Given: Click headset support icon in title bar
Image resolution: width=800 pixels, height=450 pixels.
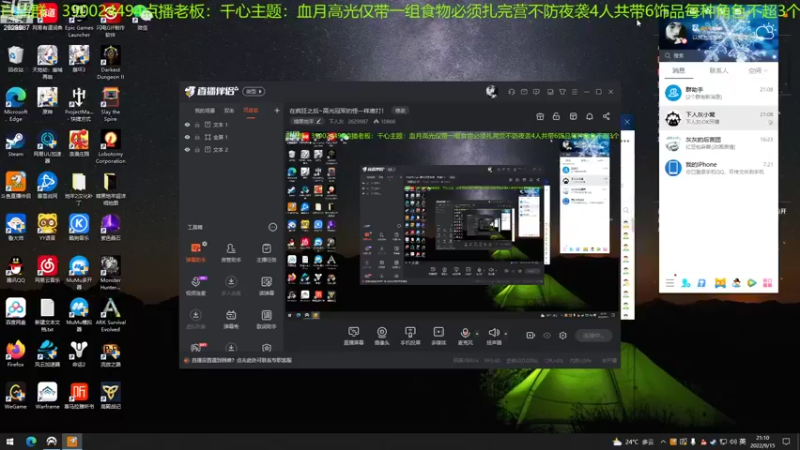Looking at the screenshot, I should coord(511,92).
